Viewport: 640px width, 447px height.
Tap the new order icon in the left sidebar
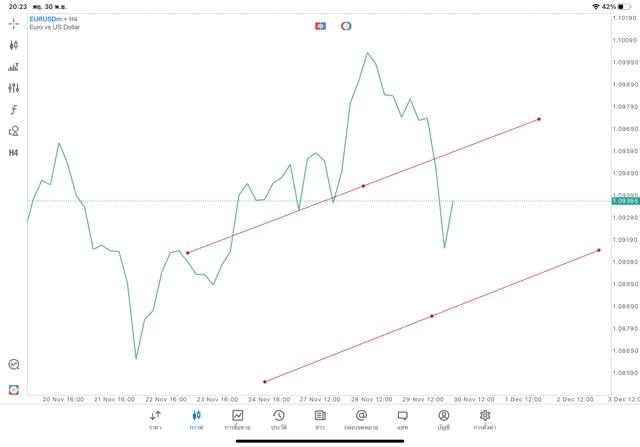point(13,389)
